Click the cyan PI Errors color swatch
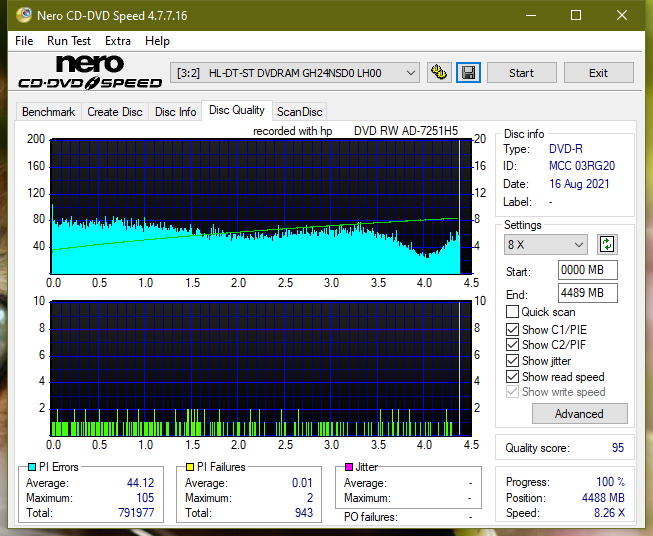 click(32, 467)
